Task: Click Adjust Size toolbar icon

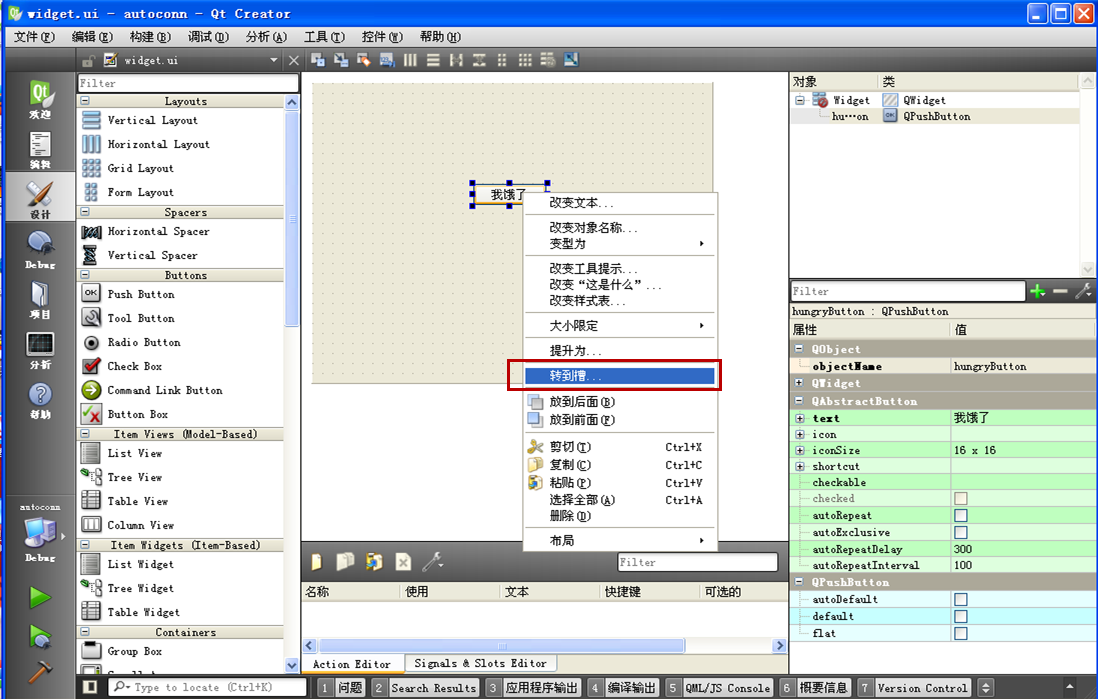Action: click(571, 60)
